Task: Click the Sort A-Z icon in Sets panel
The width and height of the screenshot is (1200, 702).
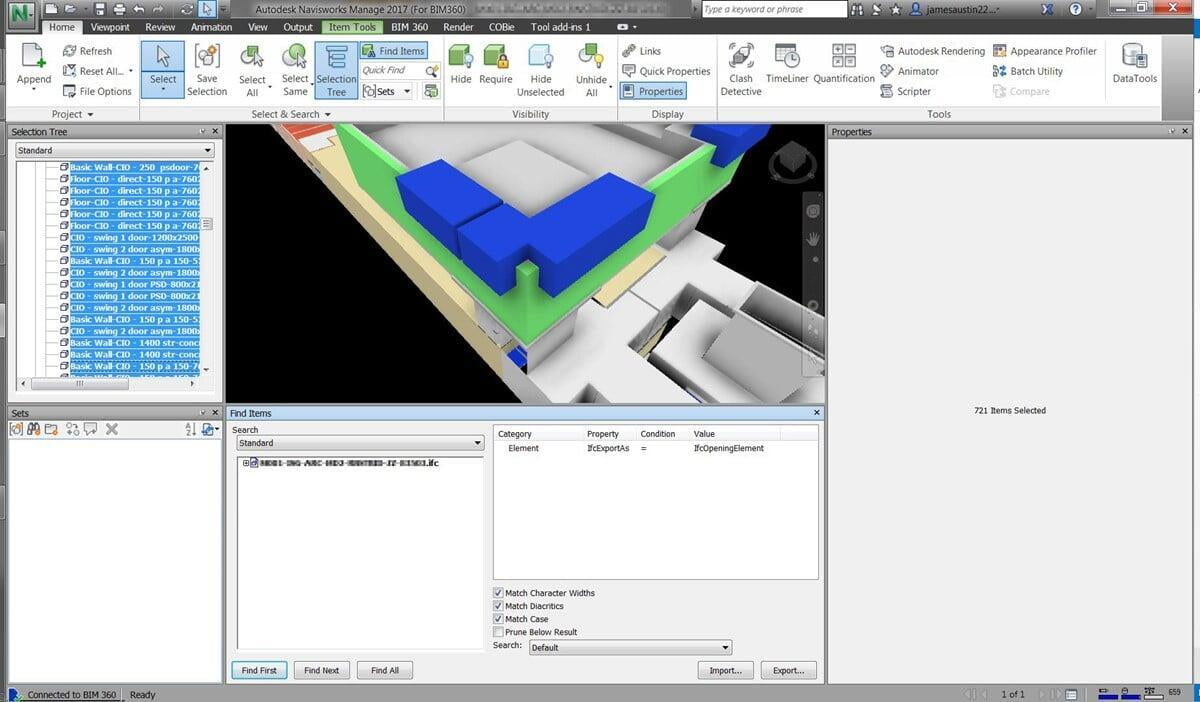Action: (191, 429)
